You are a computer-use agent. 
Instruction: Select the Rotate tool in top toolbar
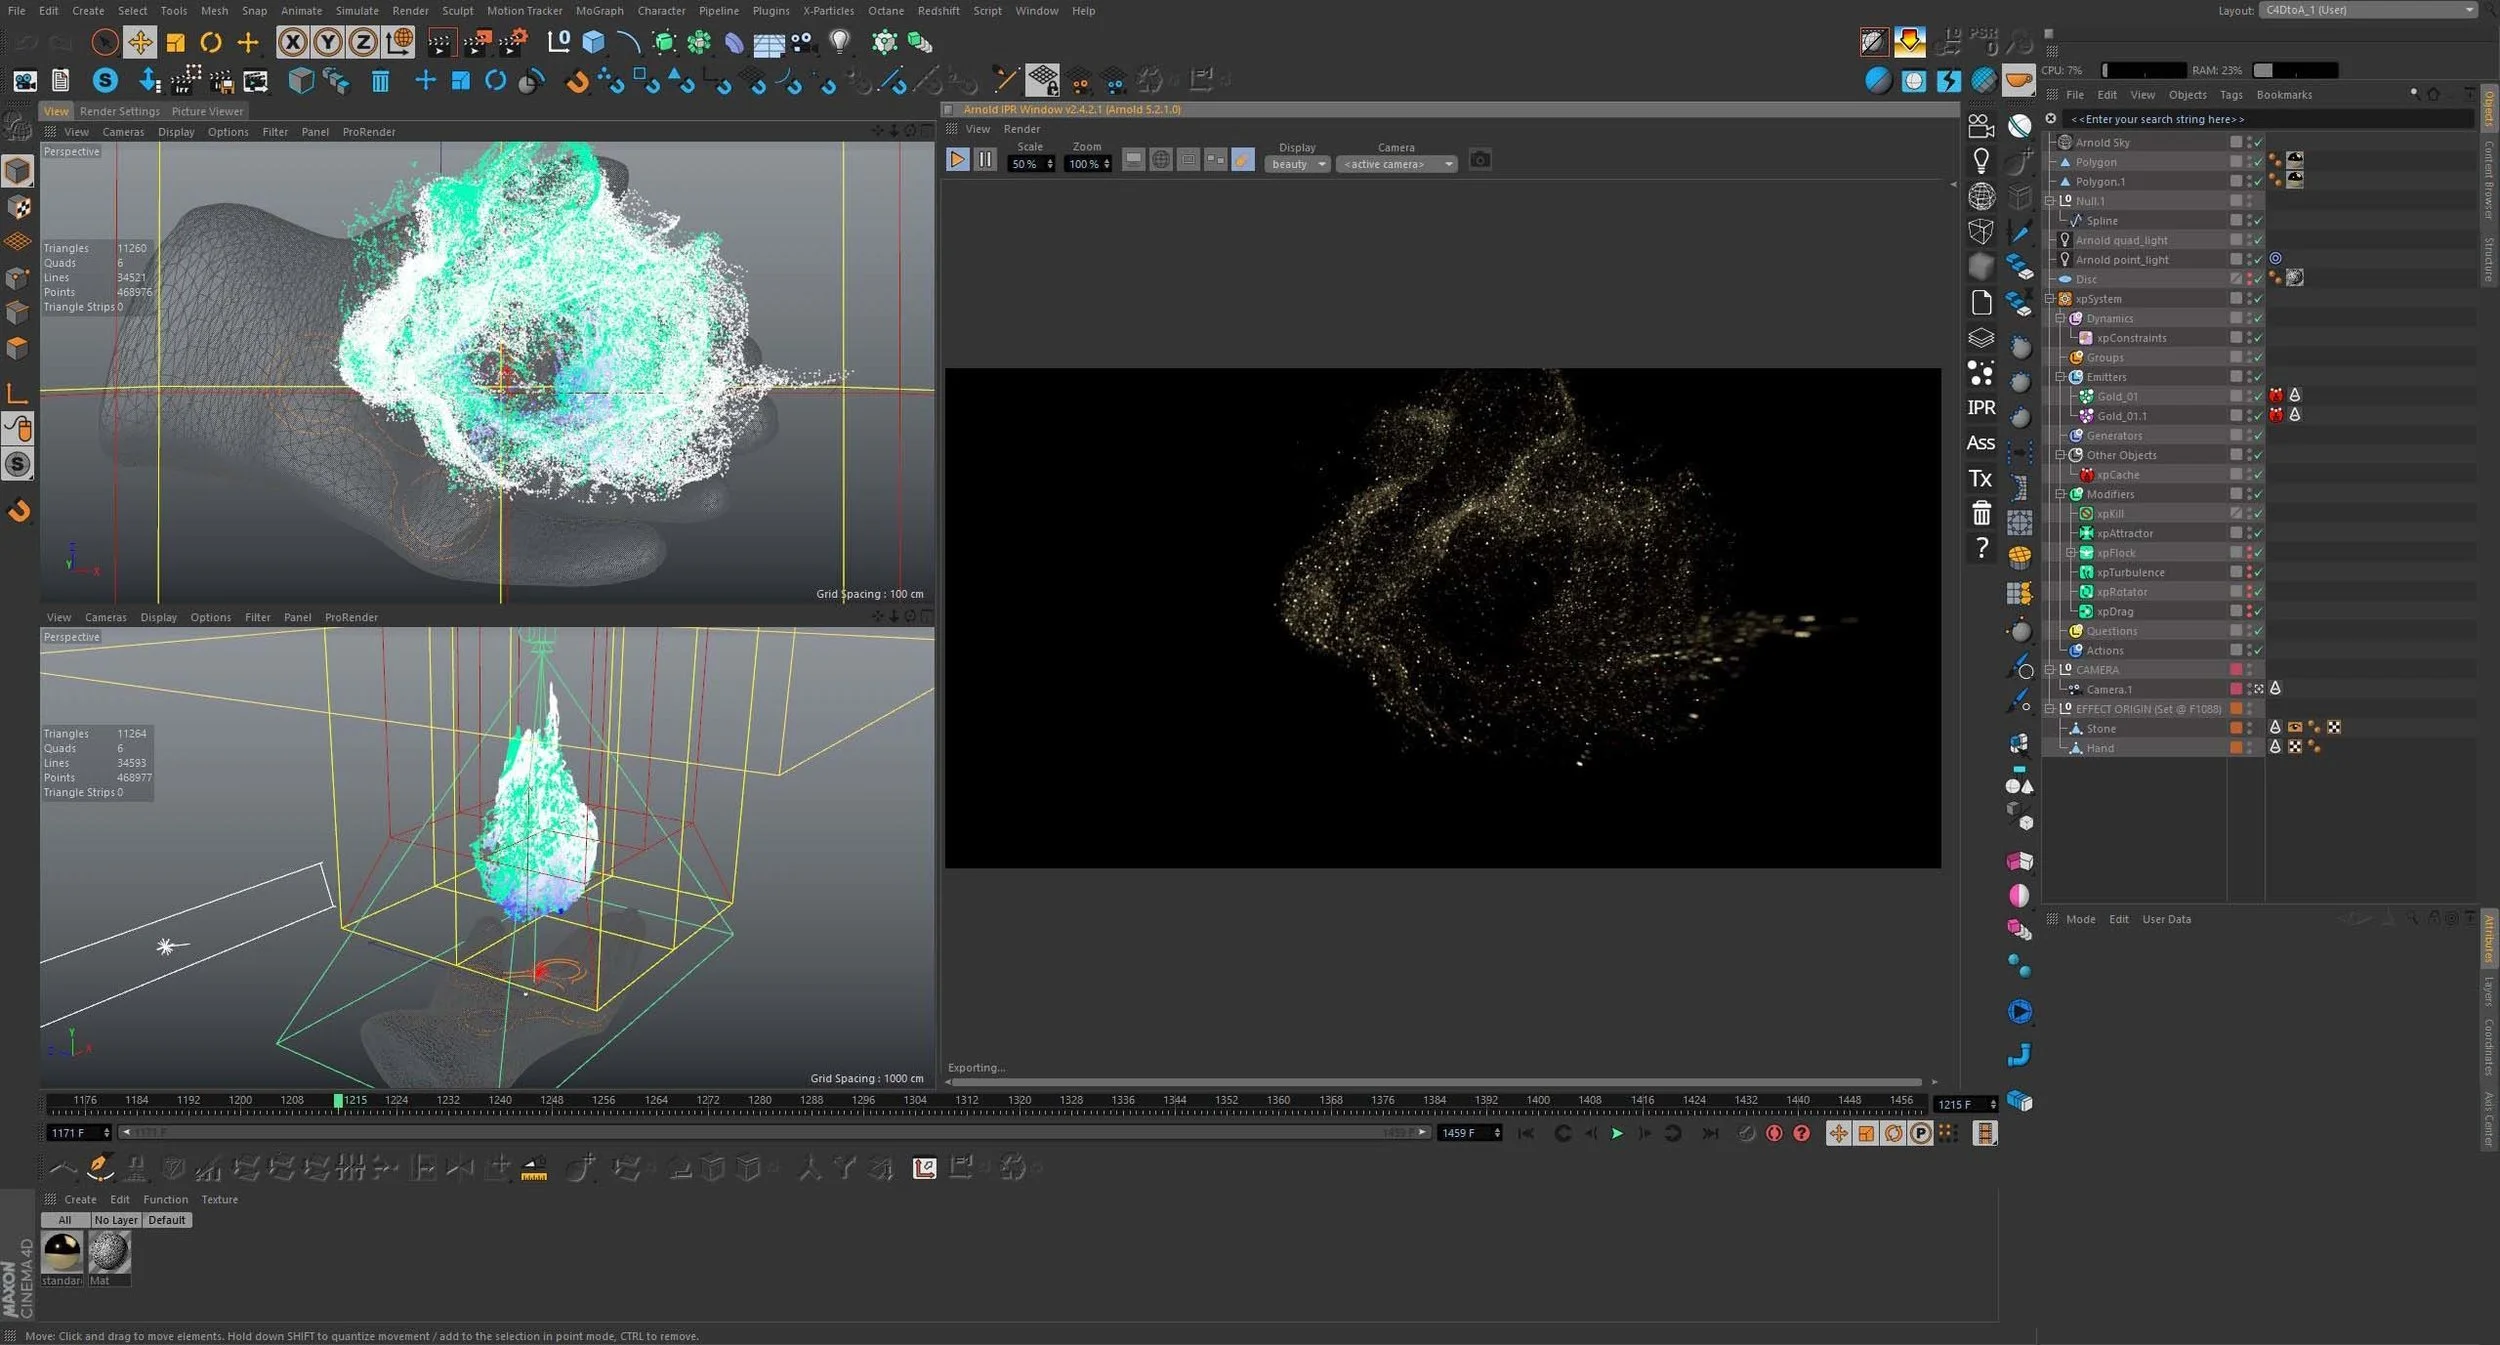coord(210,42)
